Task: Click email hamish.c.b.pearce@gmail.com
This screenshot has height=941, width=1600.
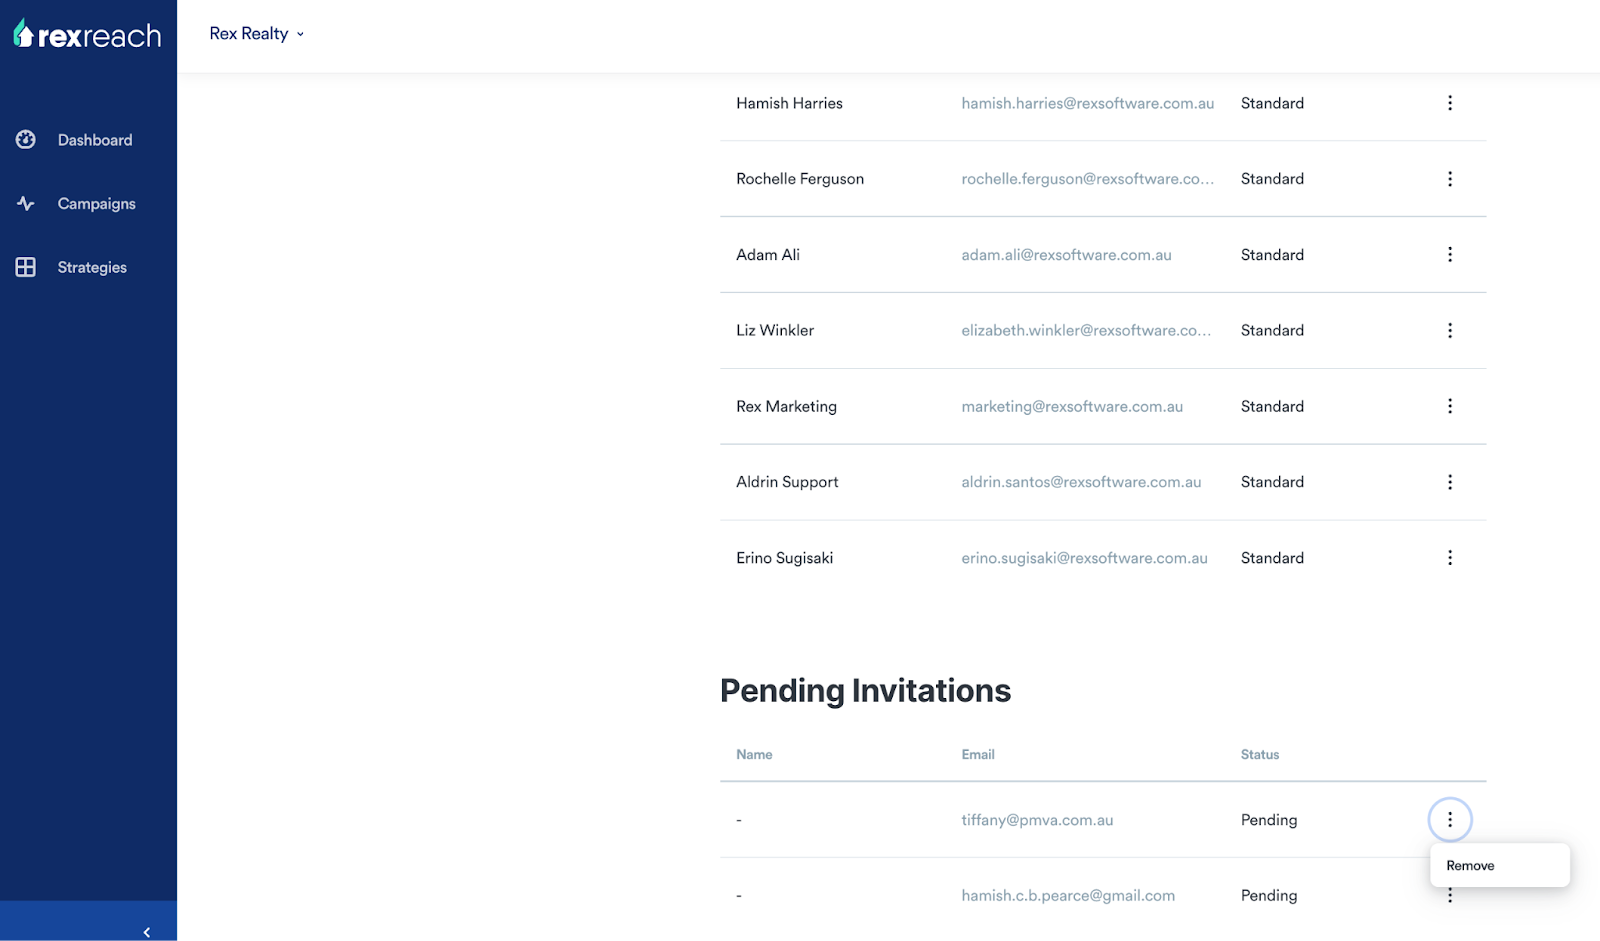Action: tap(1068, 896)
